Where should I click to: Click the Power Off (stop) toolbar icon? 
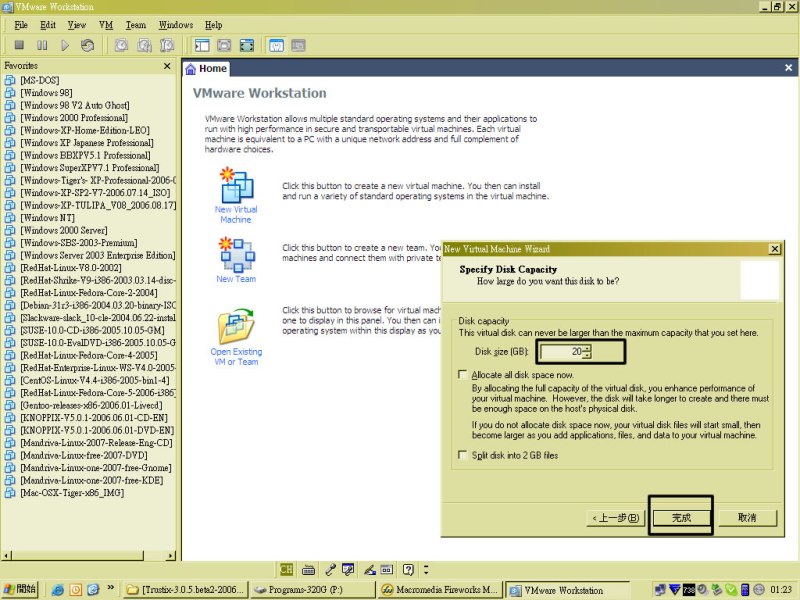click(x=19, y=45)
